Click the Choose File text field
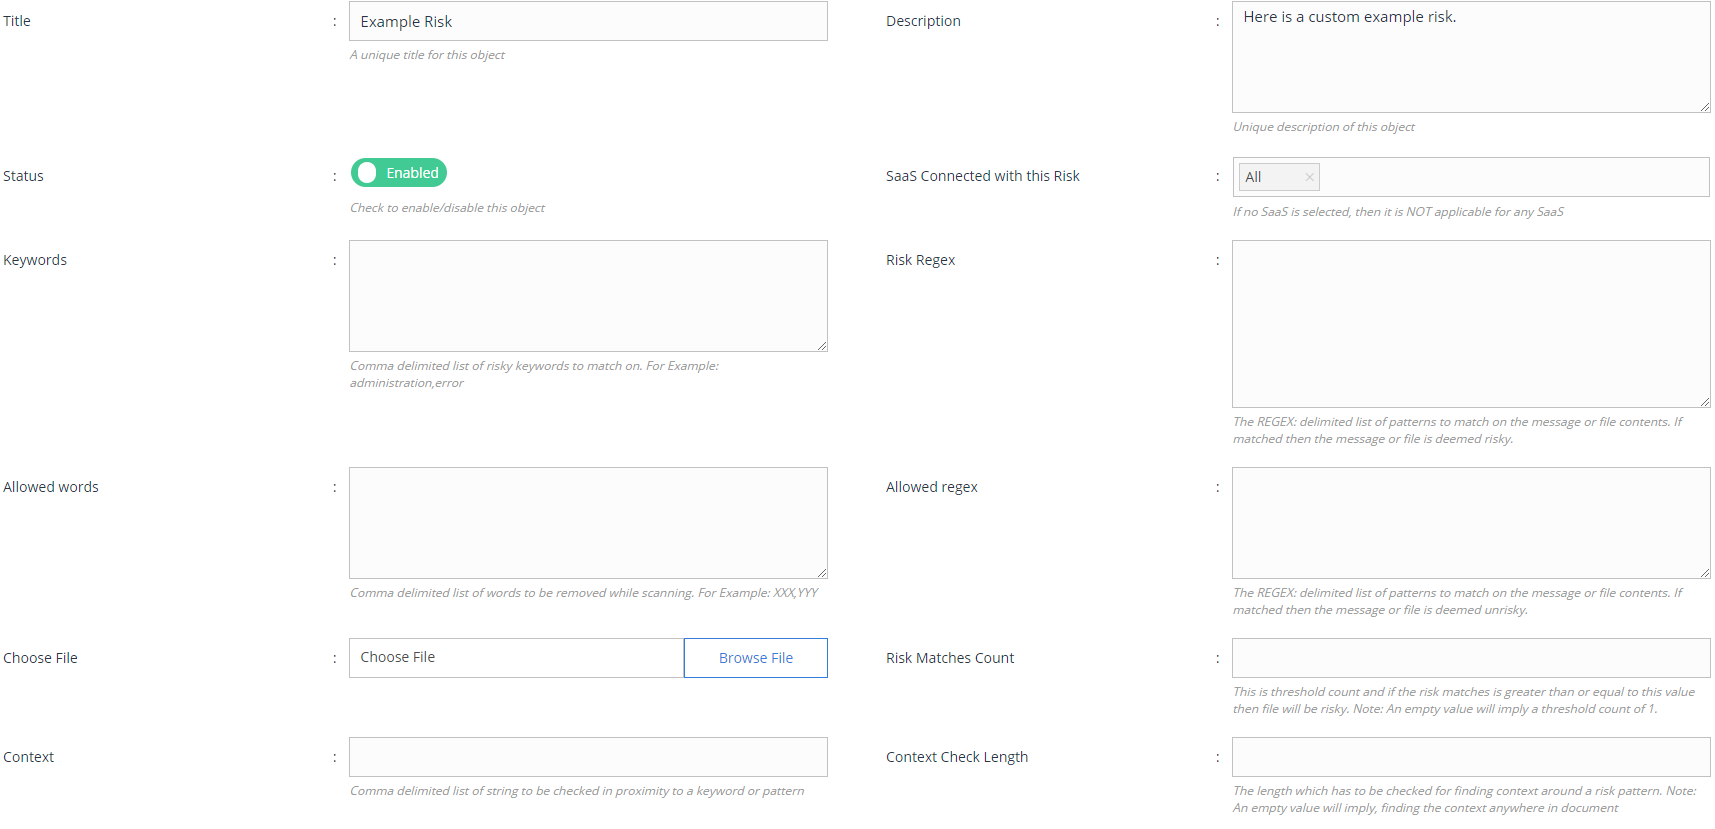 516,658
